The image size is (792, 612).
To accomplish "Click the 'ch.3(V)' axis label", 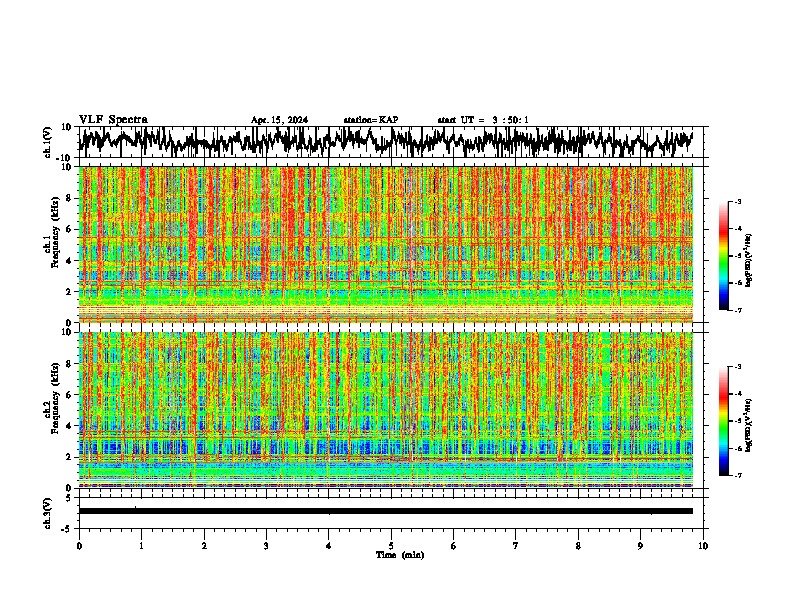I will (48, 513).
